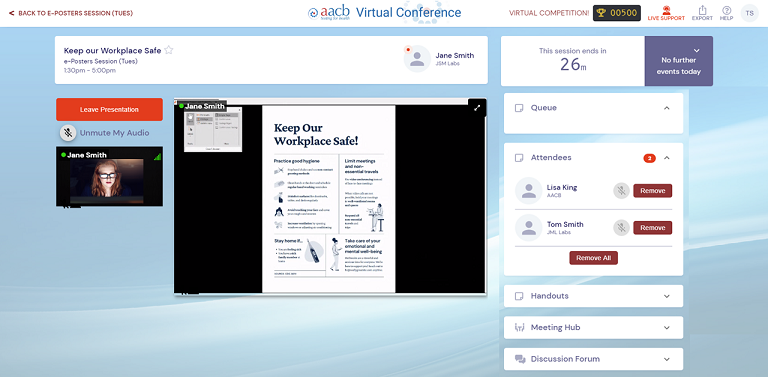Viewport: 768px width, 377px height.
Task: Toggle Lisa King's microphone mute
Action: point(621,191)
